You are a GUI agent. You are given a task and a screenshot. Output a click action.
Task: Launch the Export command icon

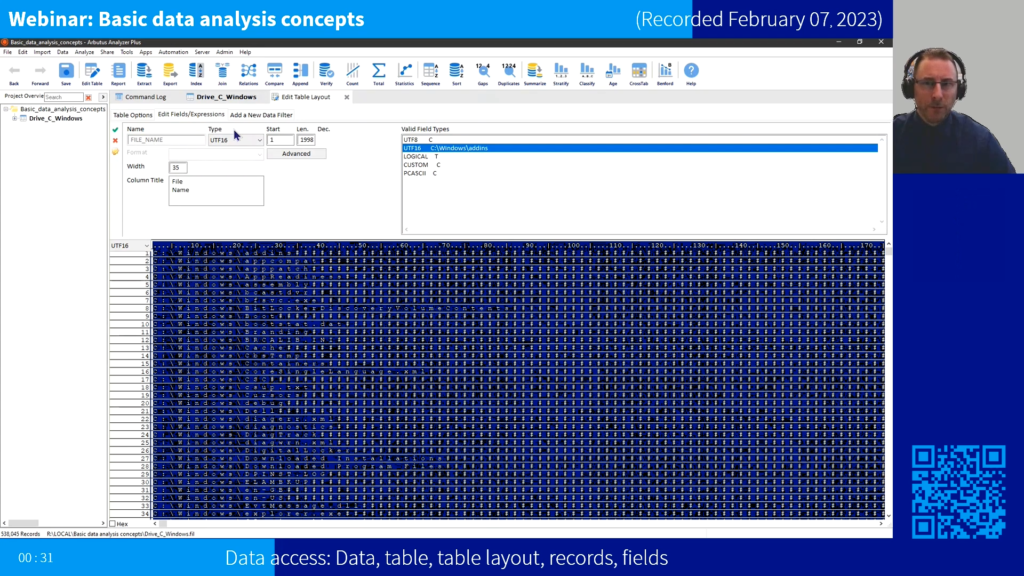tap(170, 74)
